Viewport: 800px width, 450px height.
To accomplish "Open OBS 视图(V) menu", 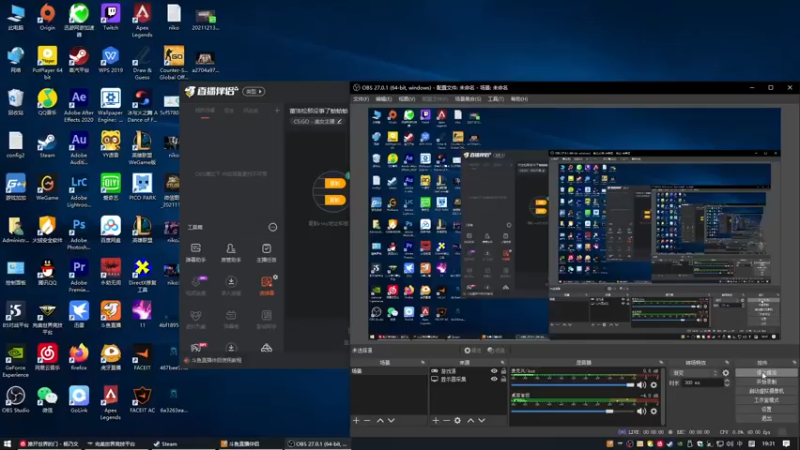I will coord(407,99).
